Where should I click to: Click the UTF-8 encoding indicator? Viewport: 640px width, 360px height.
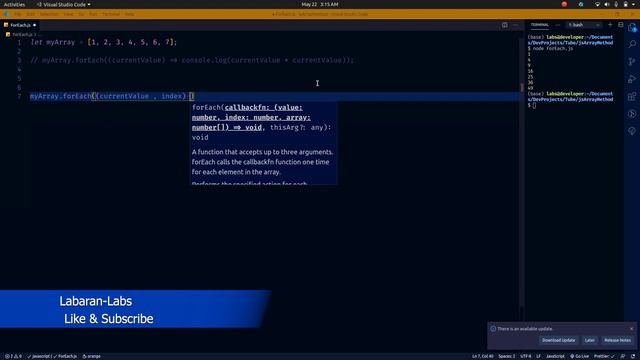point(526,356)
